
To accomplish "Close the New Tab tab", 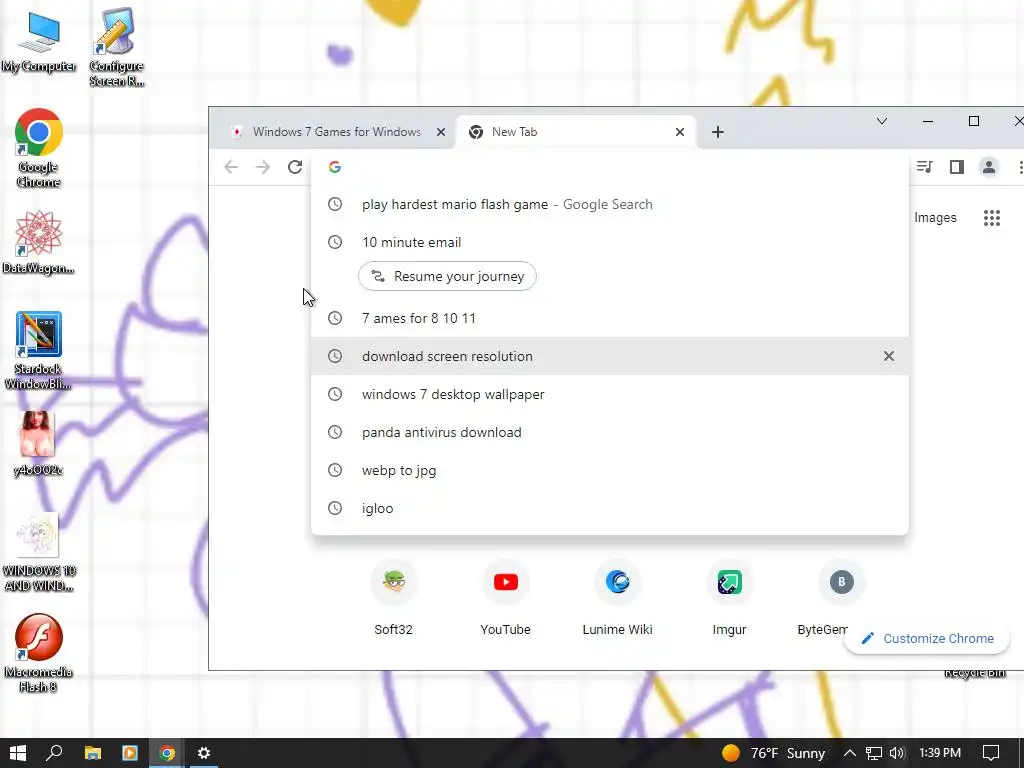I will click(680, 132).
